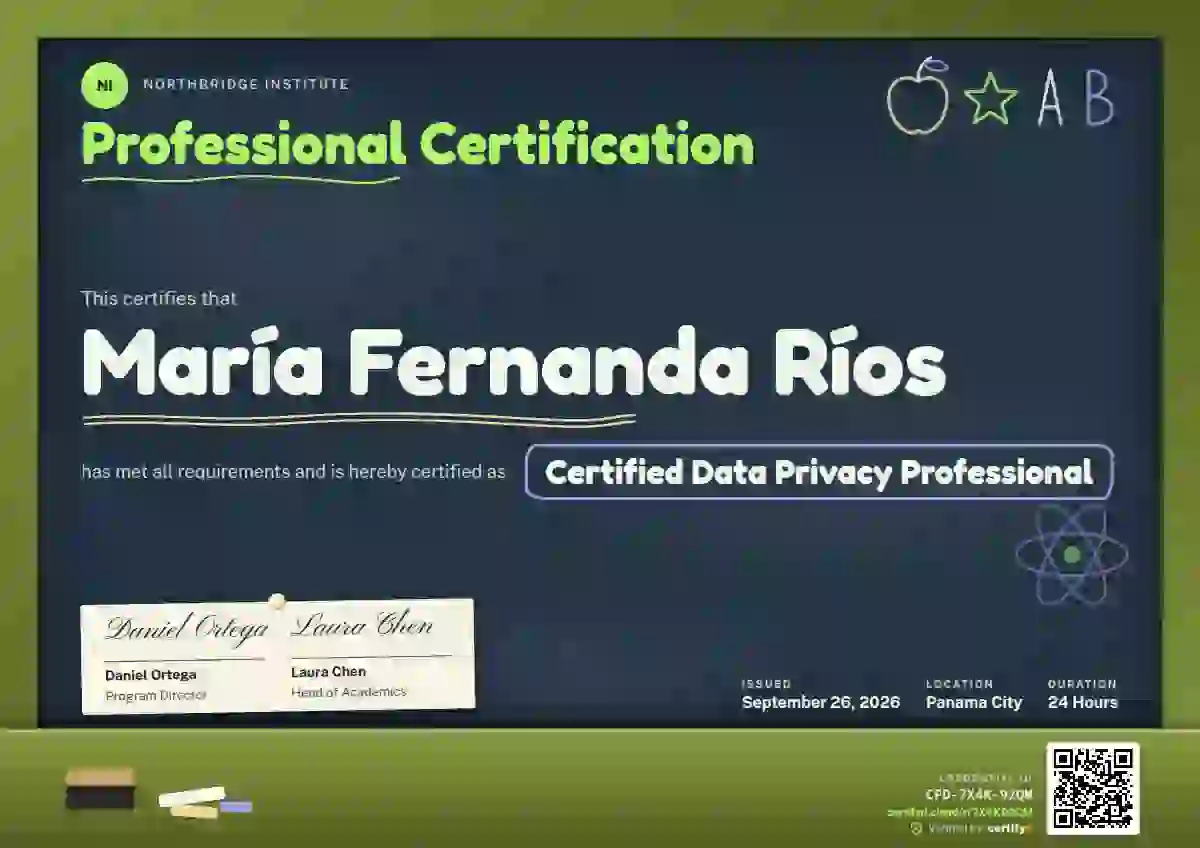Image resolution: width=1200 pixels, height=848 pixels.
Task: Click the recipient name María Fernanda Ríos
Action: (x=513, y=361)
